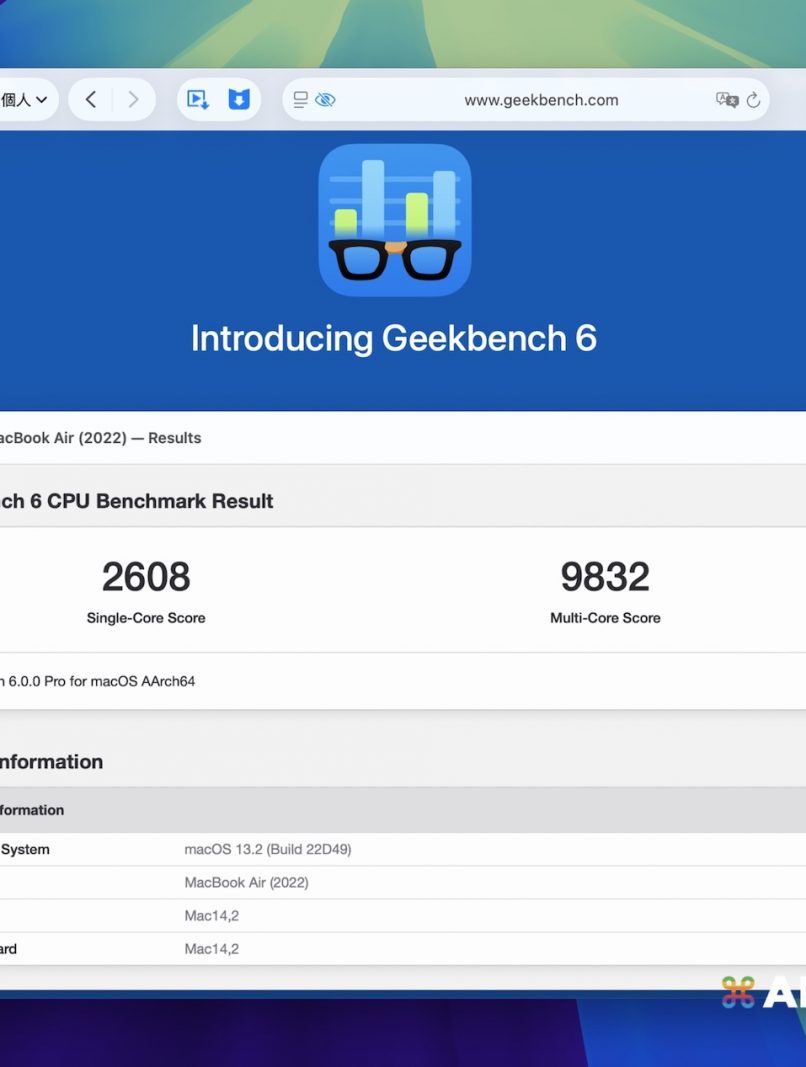Open the 個人 profile dropdown
The width and height of the screenshot is (806, 1067).
pyautogui.click(x=24, y=100)
